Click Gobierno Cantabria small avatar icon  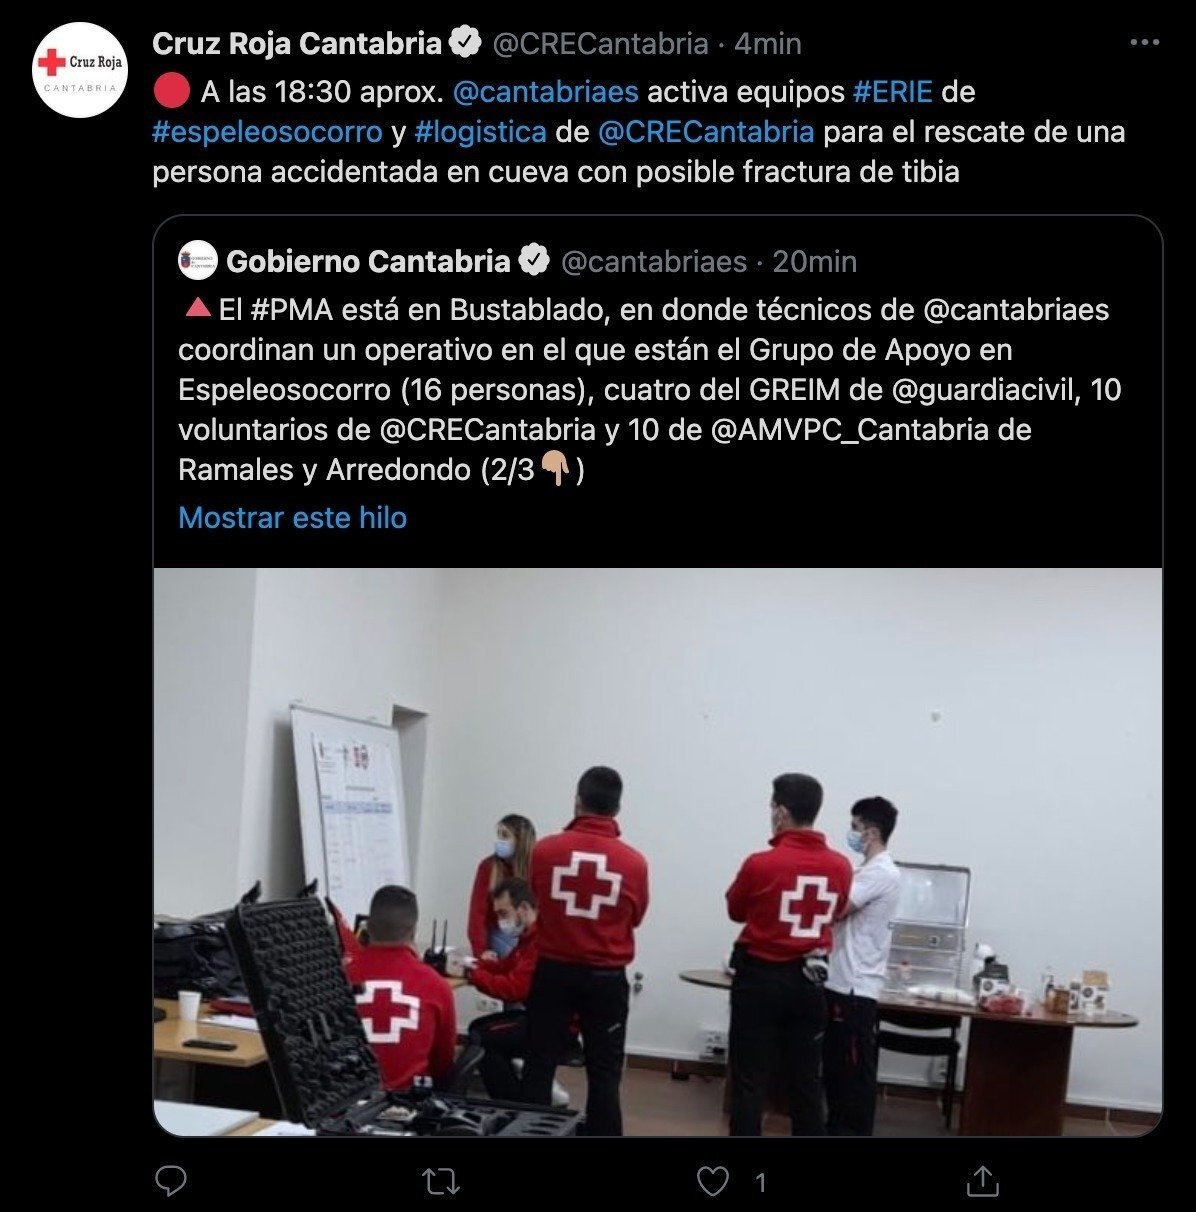(x=197, y=261)
